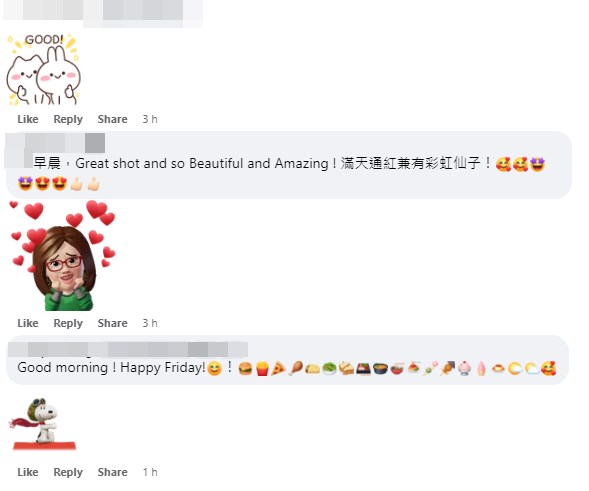Screen dimensions: 589x491
Task: Like the Happy Friday comment
Action: point(28,472)
